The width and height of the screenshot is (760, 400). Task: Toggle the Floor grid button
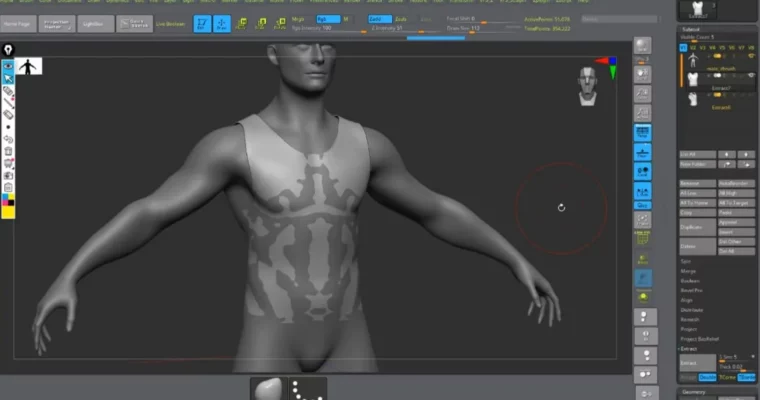click(x=643, y=152)
